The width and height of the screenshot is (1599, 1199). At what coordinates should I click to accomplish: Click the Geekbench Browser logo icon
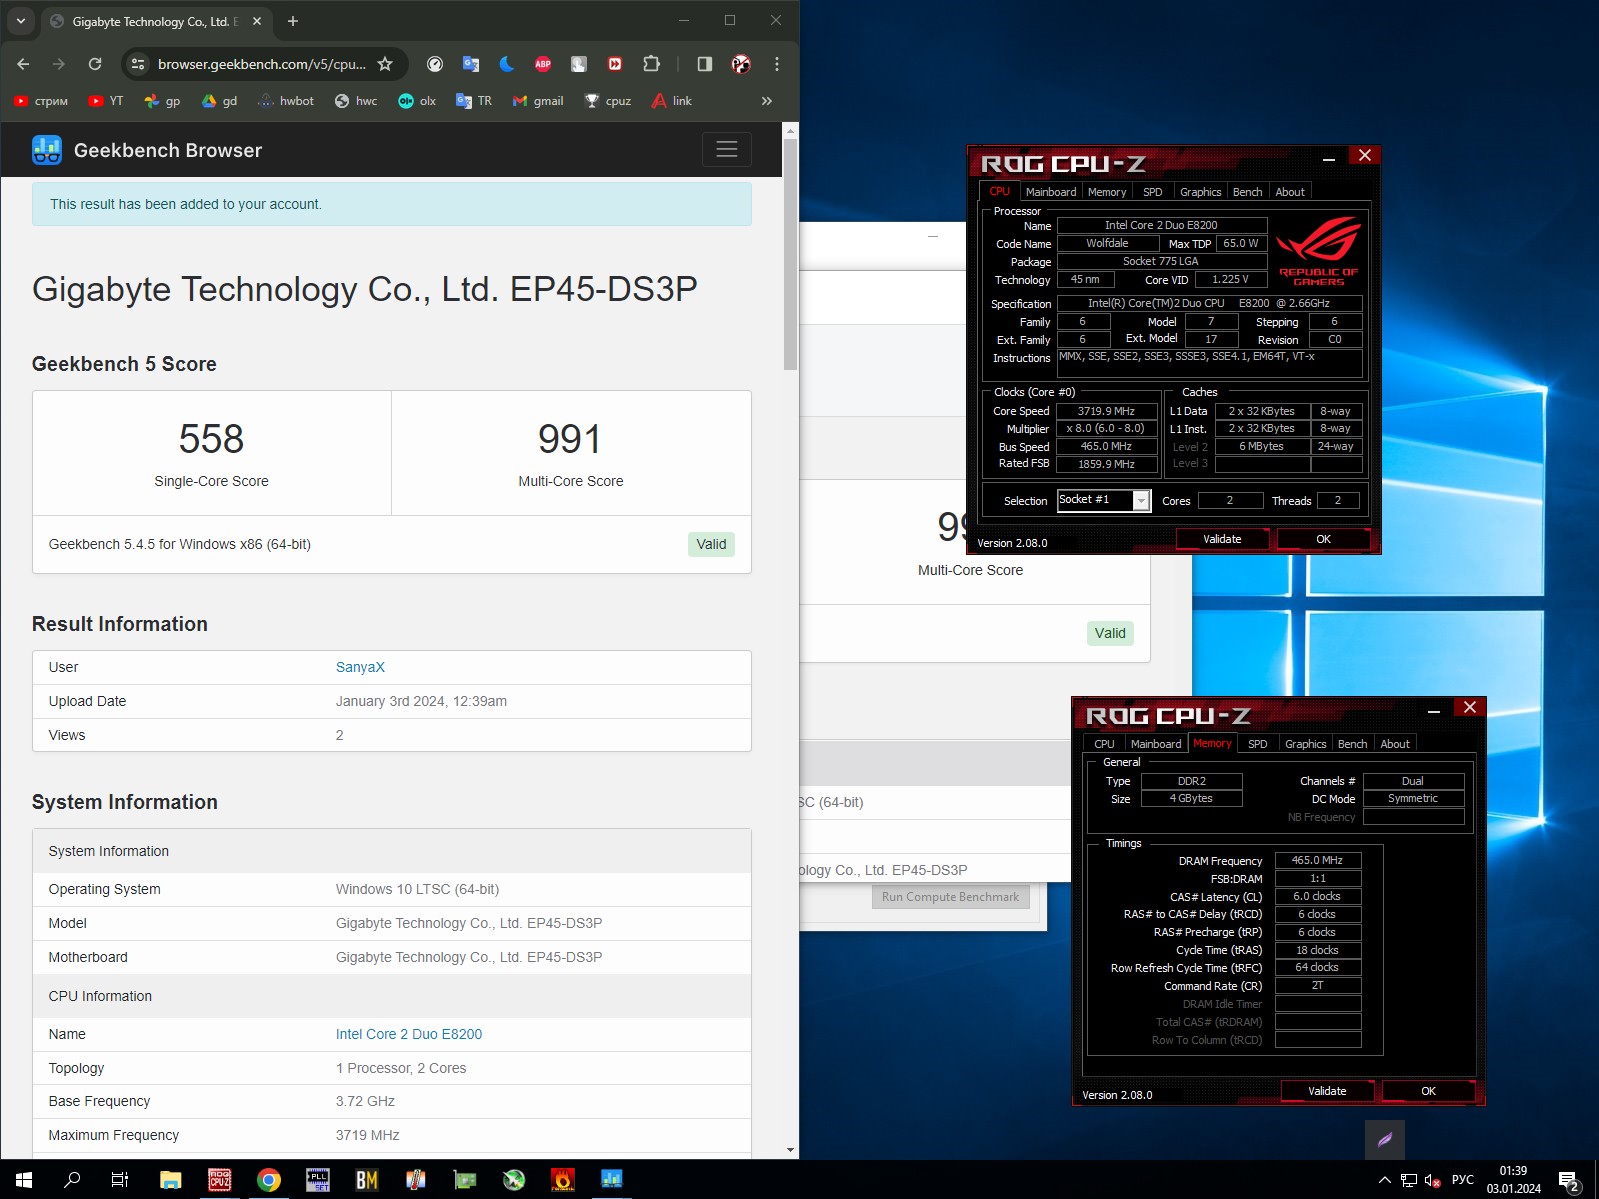(47, 150)
